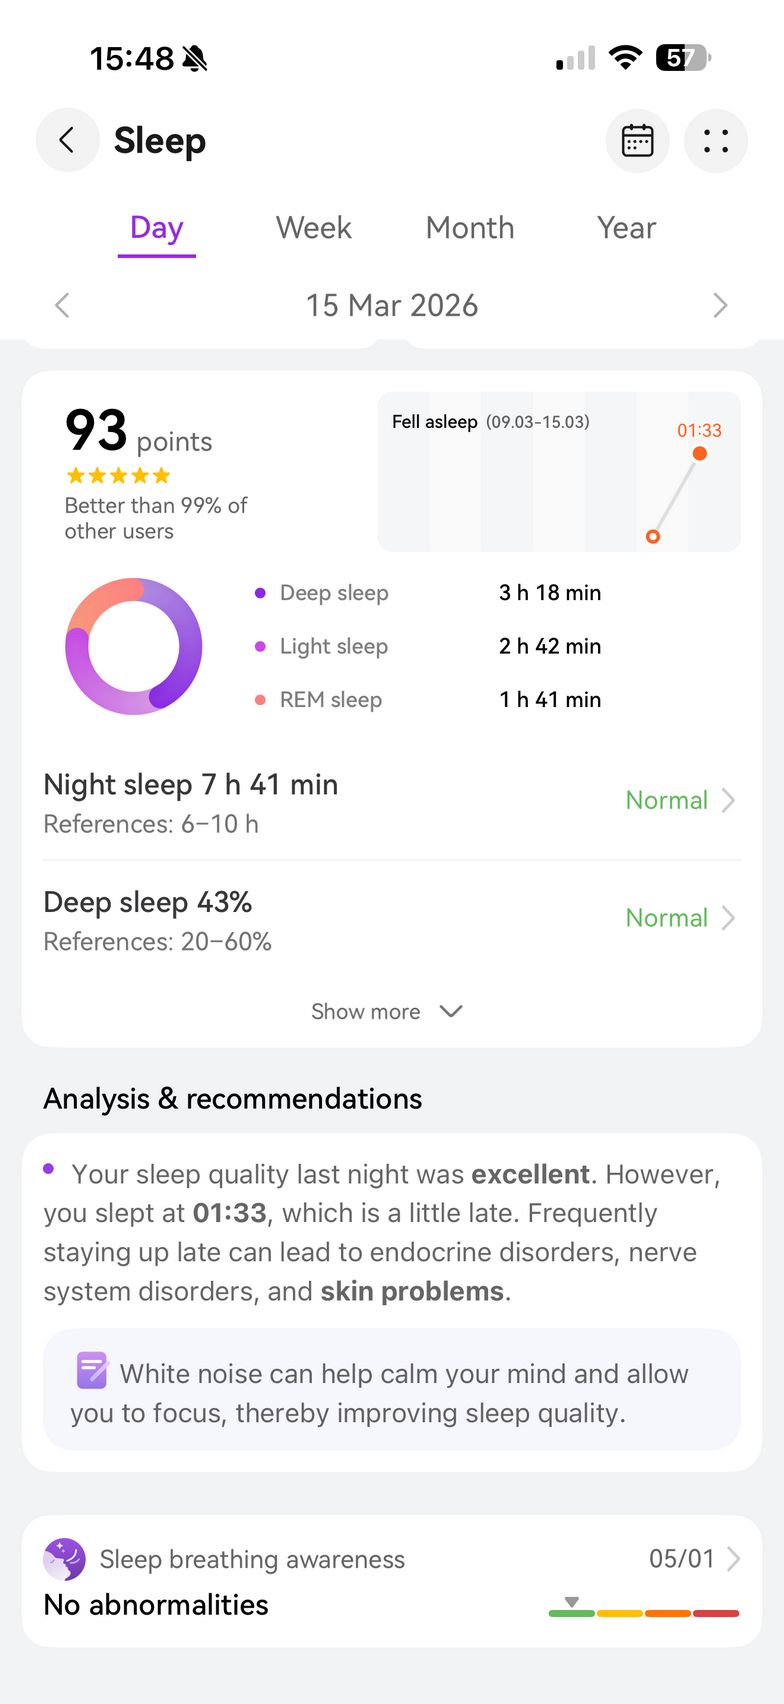
Task: Switch to the Week tab
Action: (314, 228)
